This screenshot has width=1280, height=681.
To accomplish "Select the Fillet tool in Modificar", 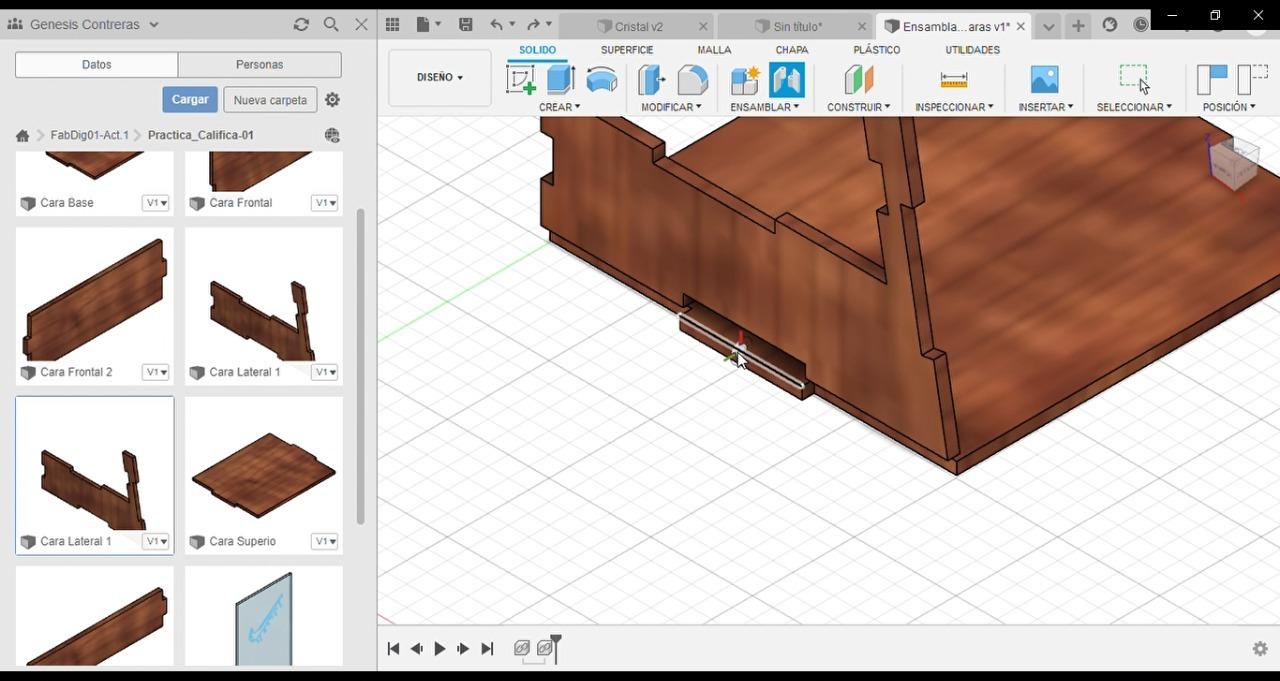I will point(692,80).
